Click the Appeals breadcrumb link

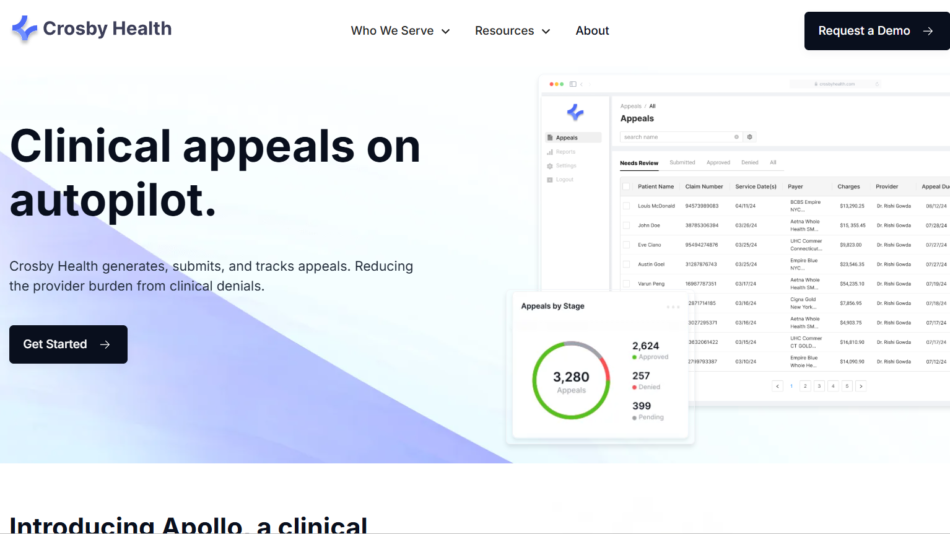(x=631, y=106)
